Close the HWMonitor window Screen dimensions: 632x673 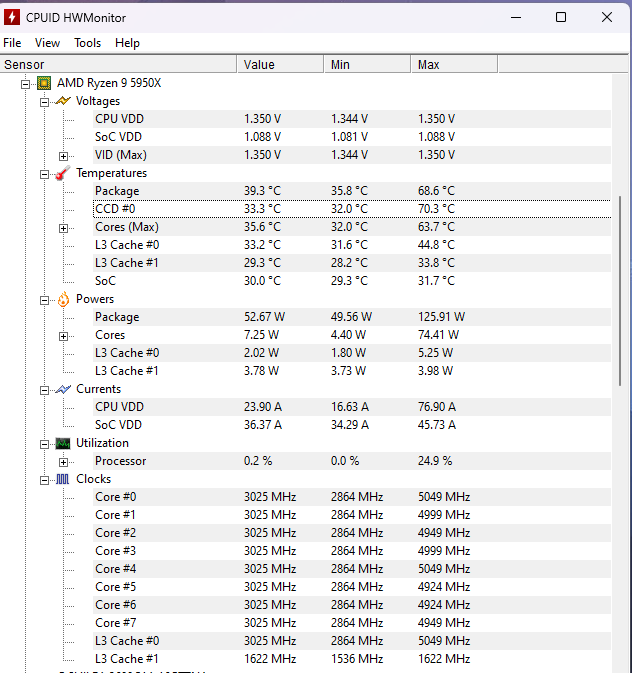point(607,18)
